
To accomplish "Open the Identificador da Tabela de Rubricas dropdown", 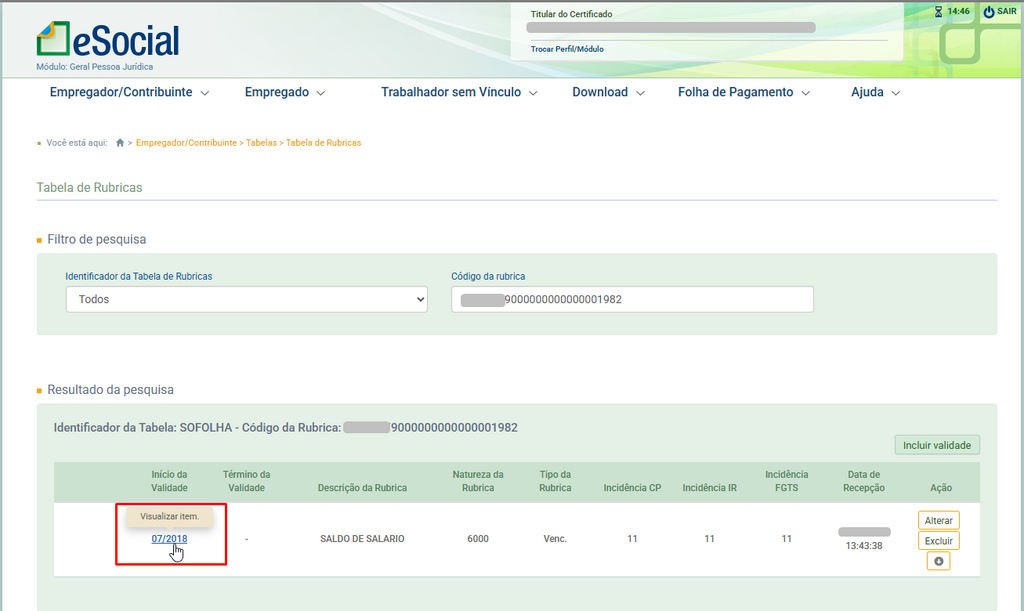I will (x=246, y=299).
